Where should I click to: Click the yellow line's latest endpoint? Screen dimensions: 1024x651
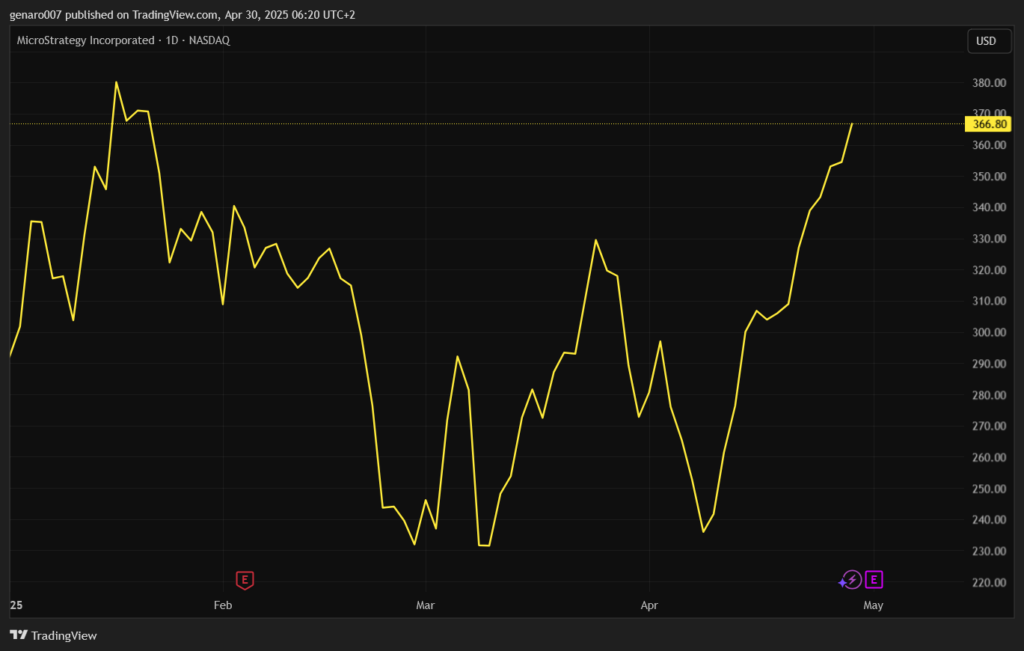tap(852, 124)
